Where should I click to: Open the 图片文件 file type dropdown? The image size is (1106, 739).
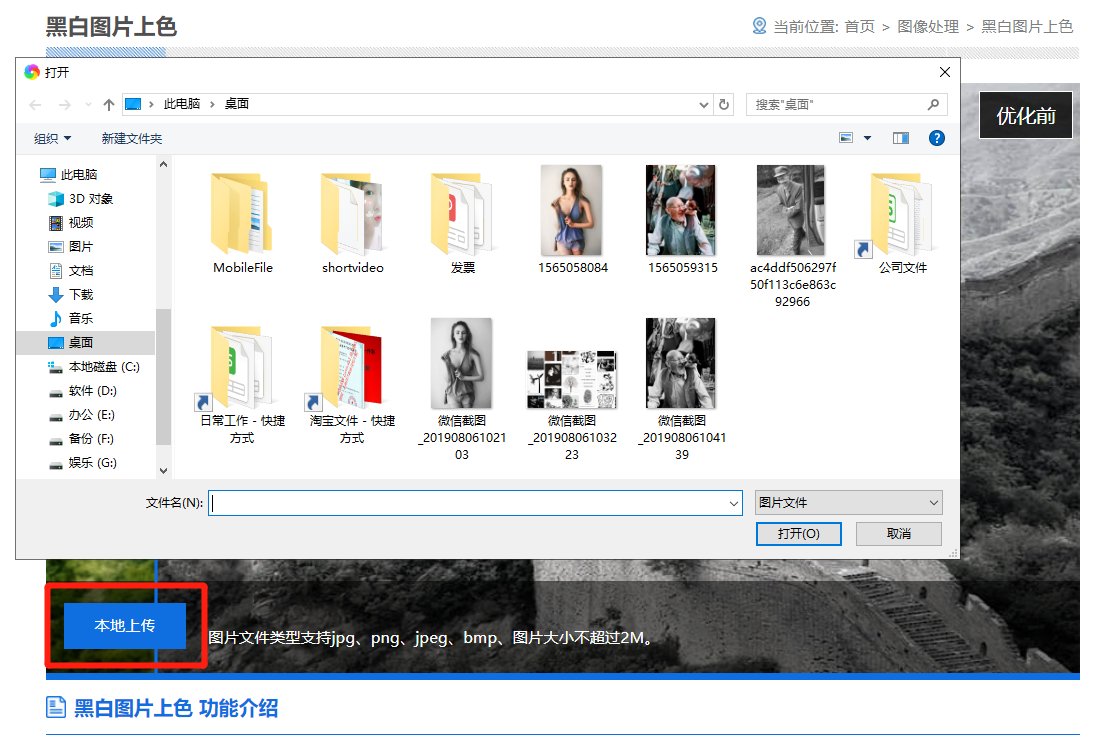[848, 503]
